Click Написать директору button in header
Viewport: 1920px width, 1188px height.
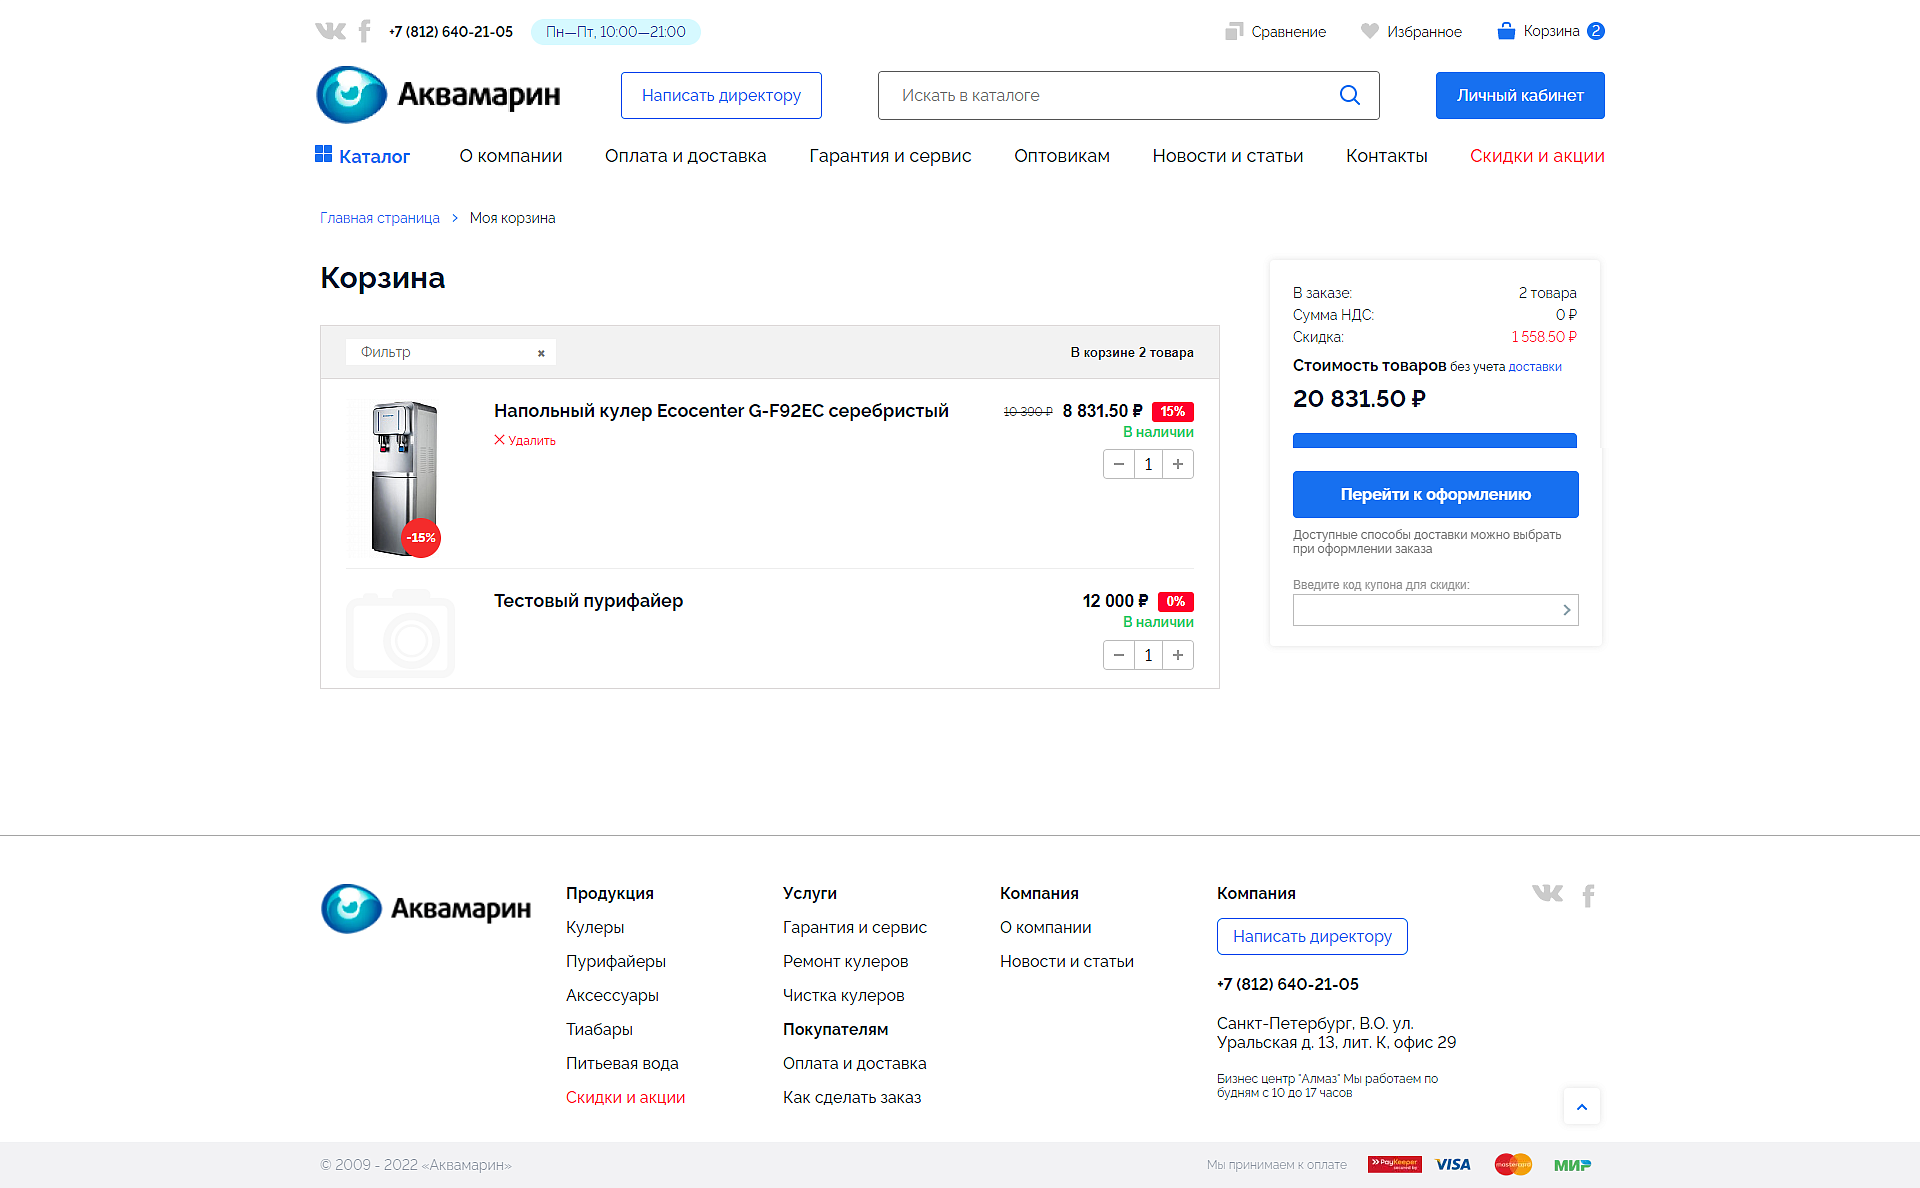pyautogui.click(x=721, y=95)
